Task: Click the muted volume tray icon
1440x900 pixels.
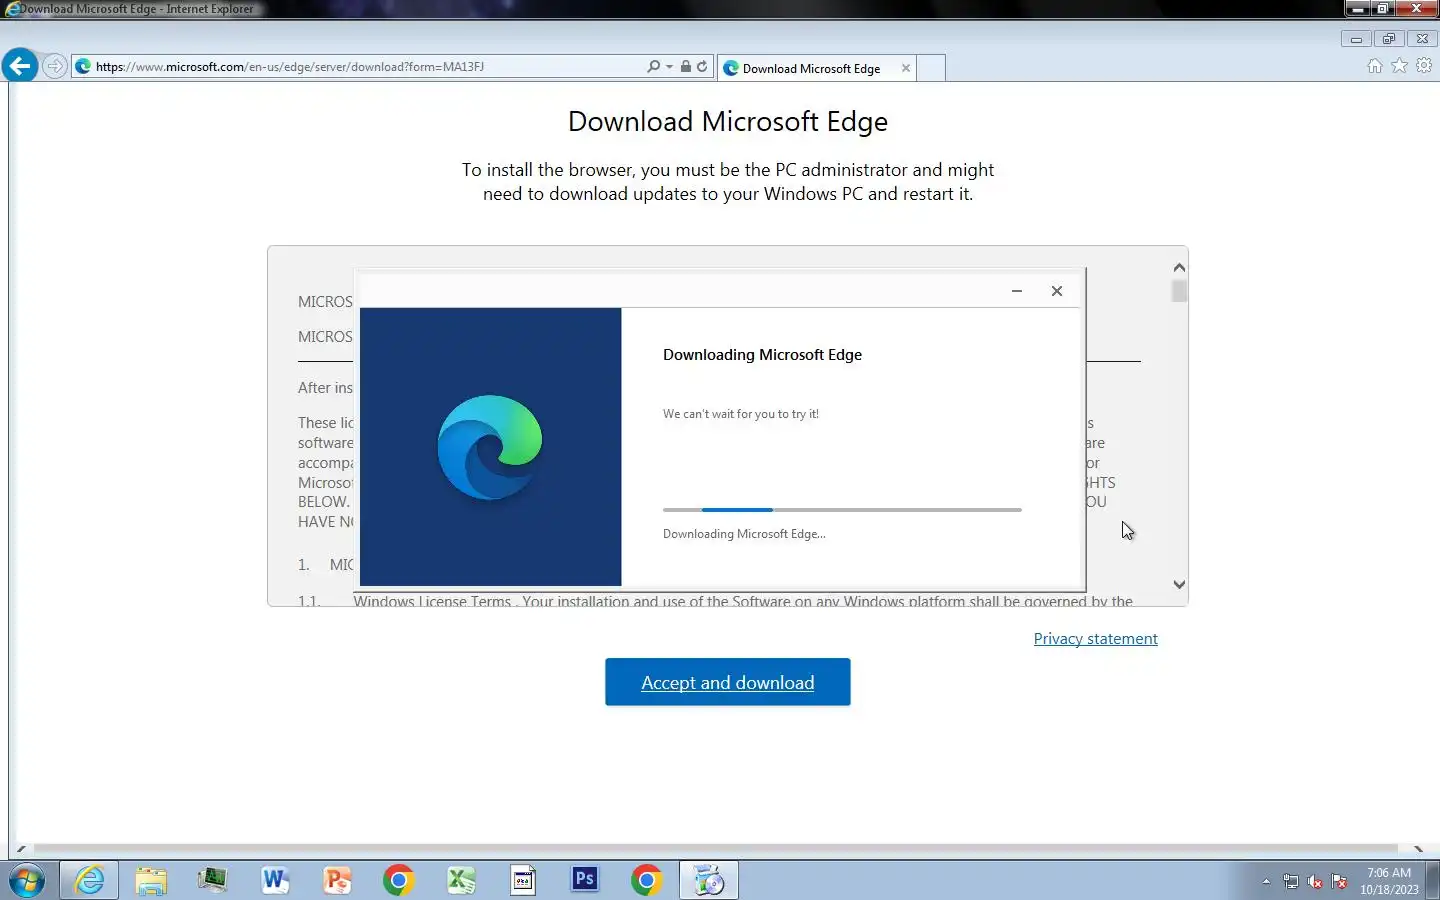Action: tap(1315, 881)
